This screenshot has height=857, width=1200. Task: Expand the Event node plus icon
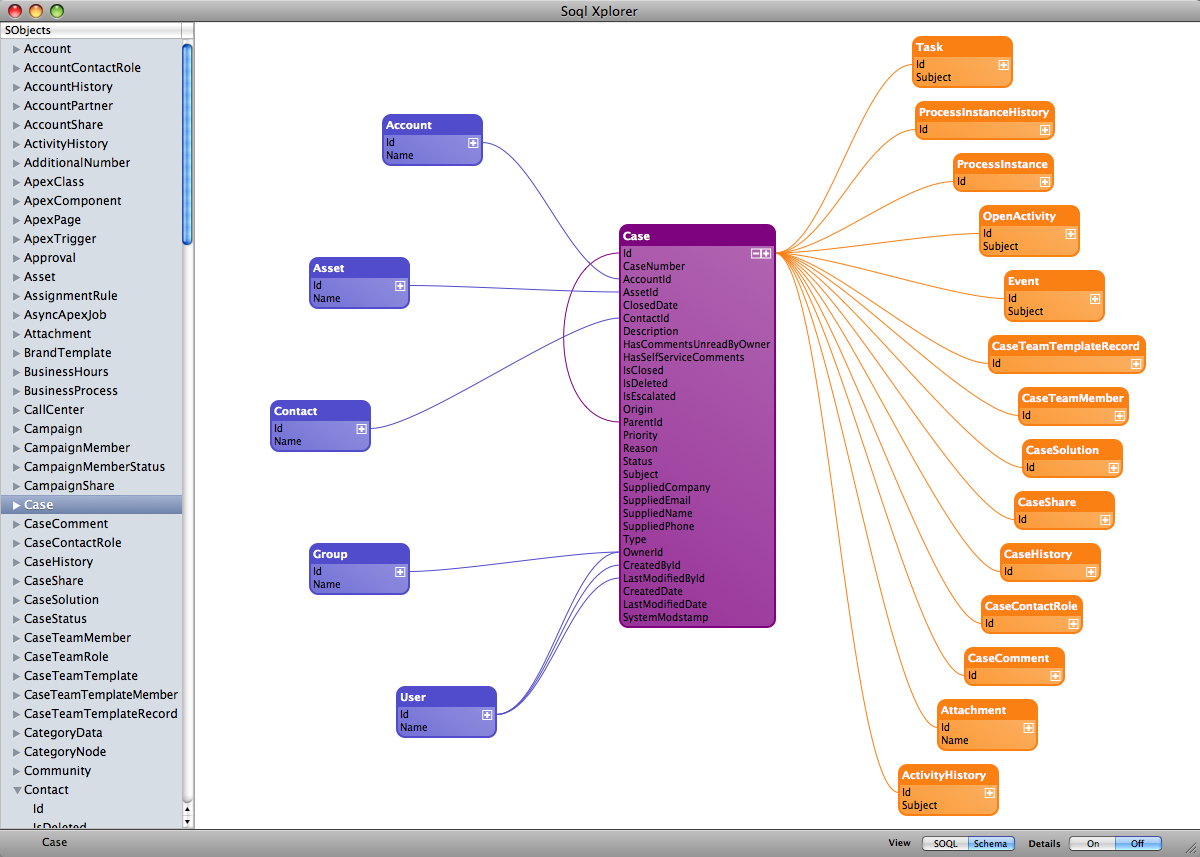pos(1095,299)
